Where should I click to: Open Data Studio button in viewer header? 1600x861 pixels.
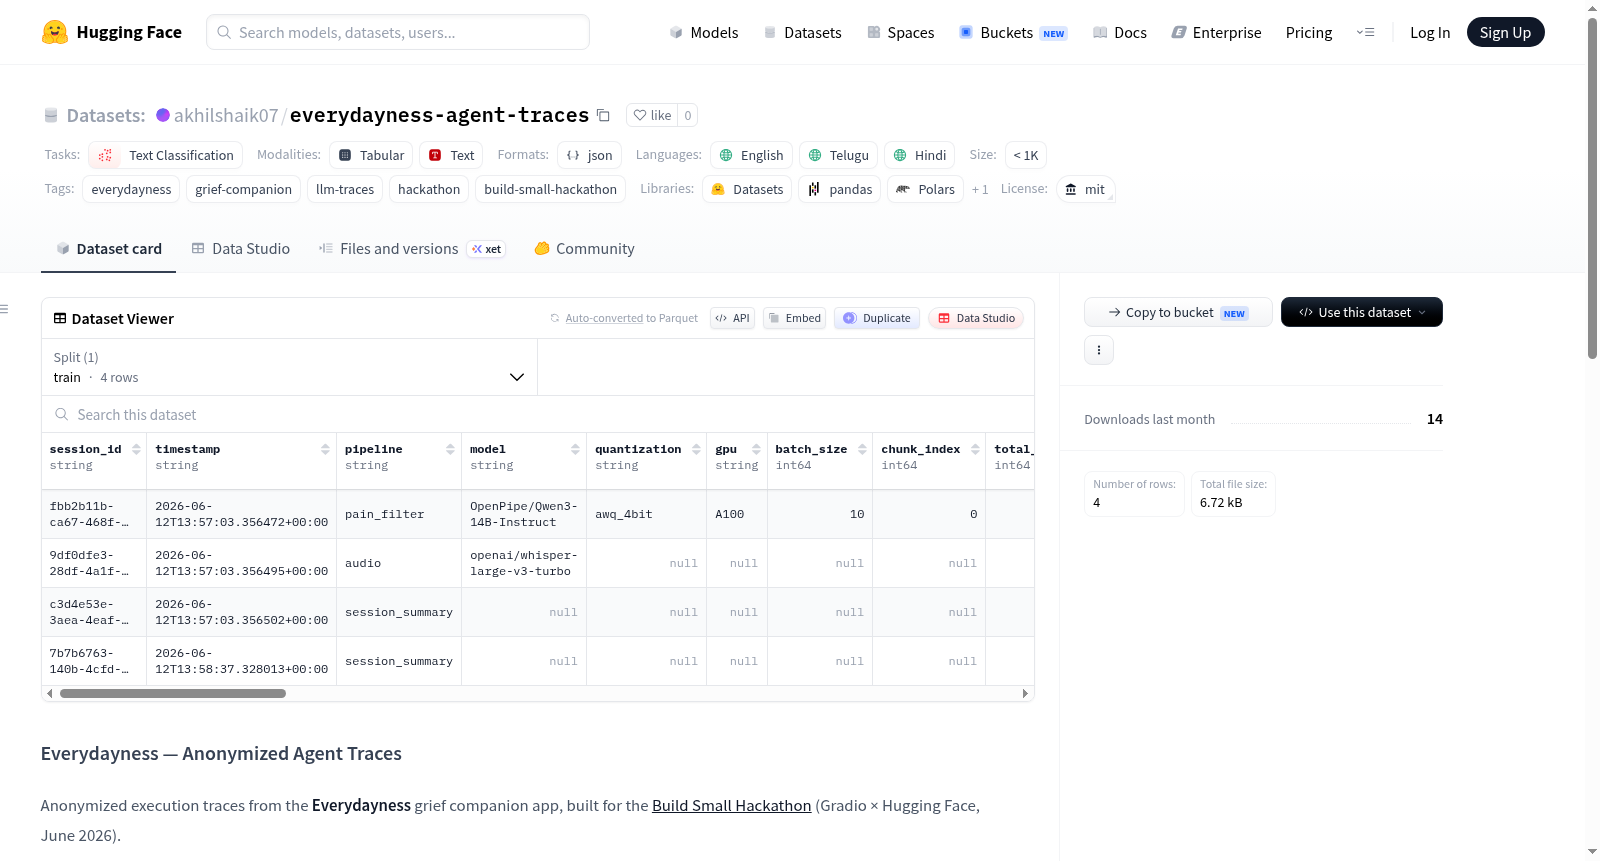point(976,318)
